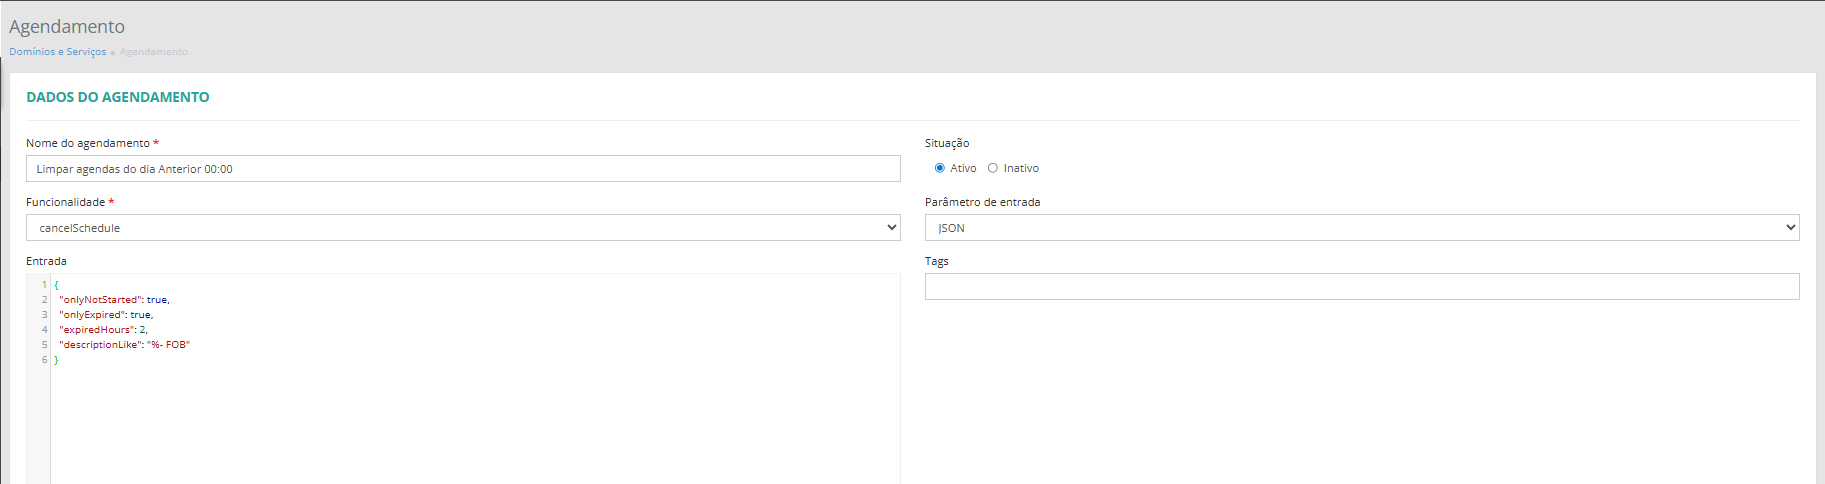The width and height of the screenshot is (1825, 484).
Task: Select the Ativo radio button
Action: (940, 168)
